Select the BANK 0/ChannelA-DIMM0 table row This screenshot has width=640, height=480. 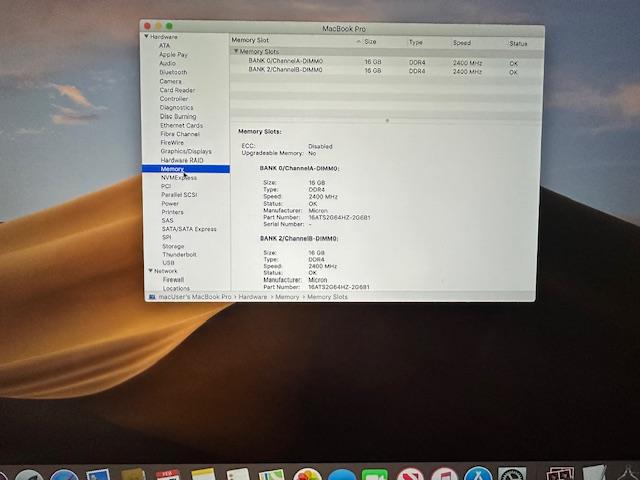[386, 62]
